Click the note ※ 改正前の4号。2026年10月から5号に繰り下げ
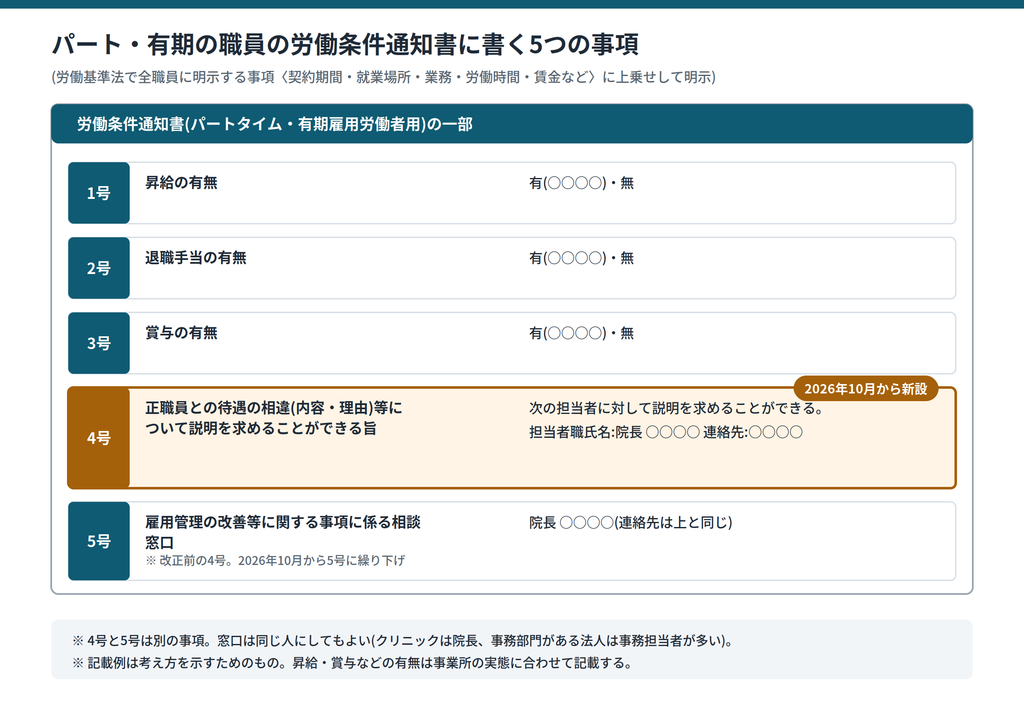The height and width of the screenshot is (705, 1024). coord(275,560)
